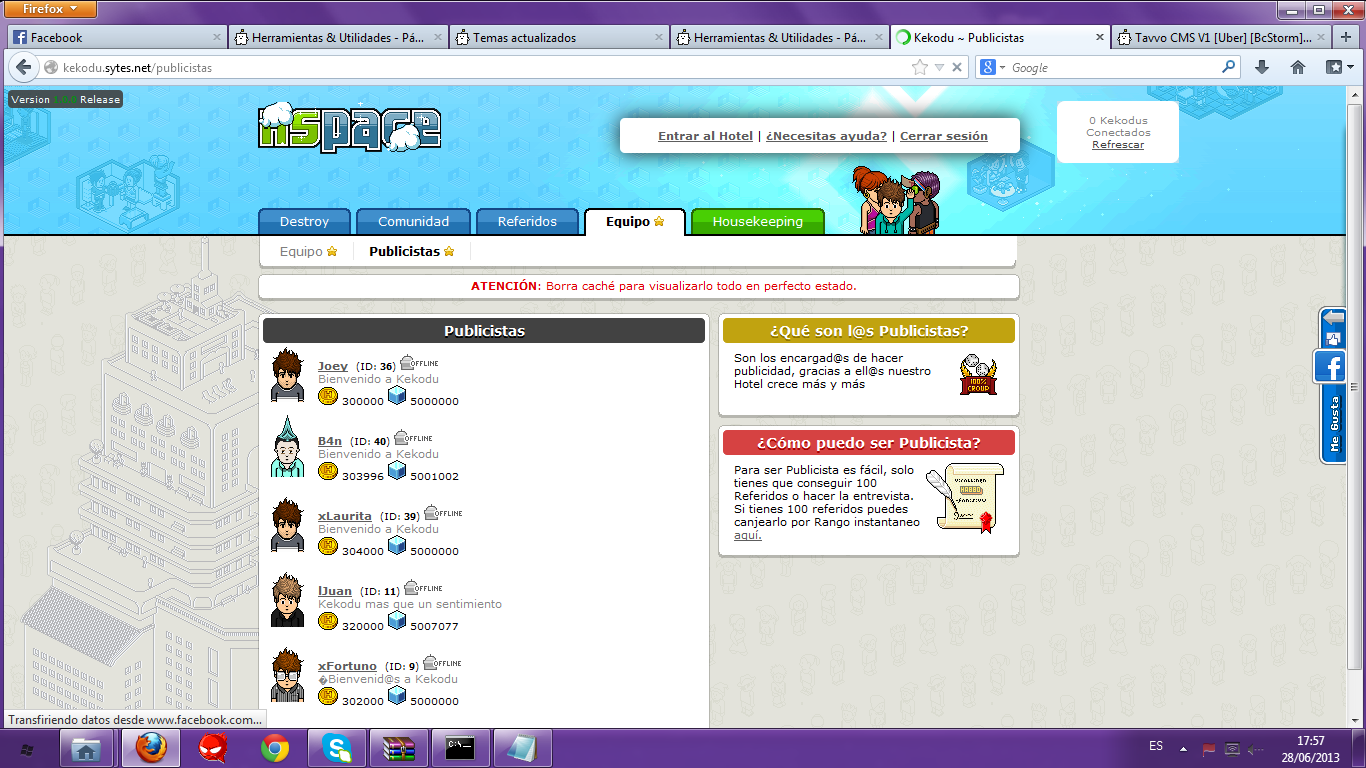The image size is (1366, 768).
Task: Open the URL history dropdown arrow
Action: click(x=939, y=68)
